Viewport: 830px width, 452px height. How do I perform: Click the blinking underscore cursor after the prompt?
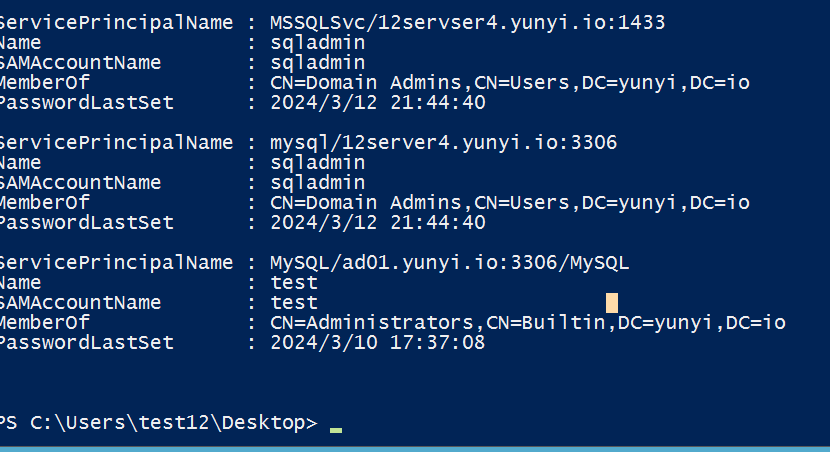pos(336,429)
